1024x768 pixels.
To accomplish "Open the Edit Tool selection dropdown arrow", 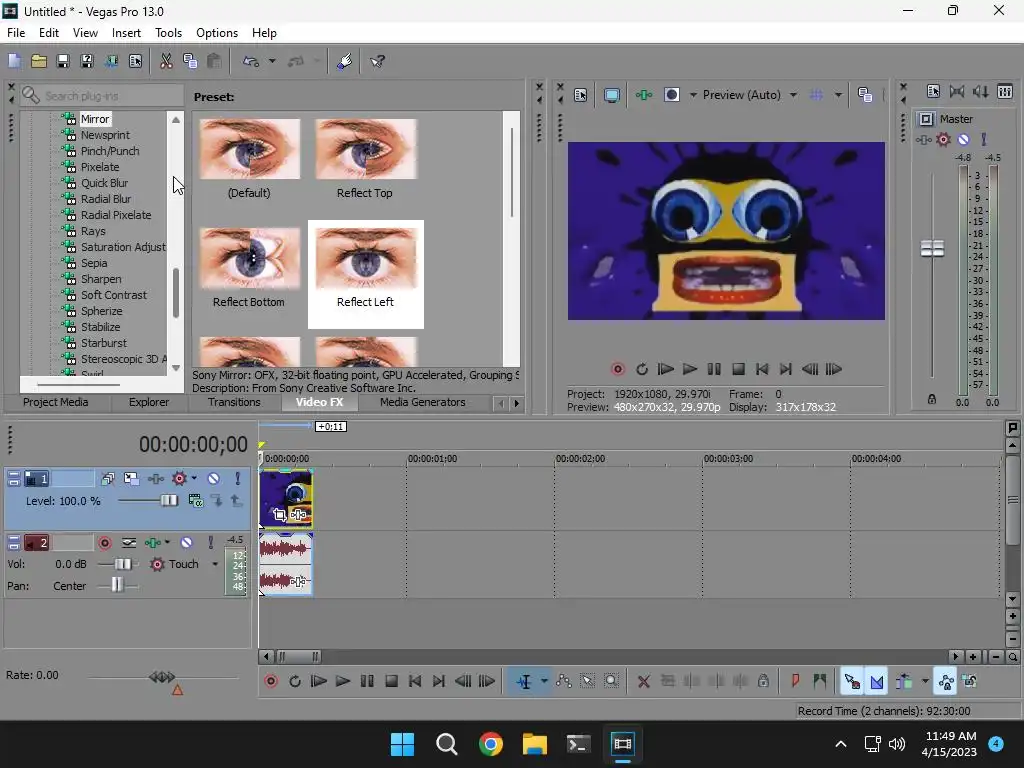I will point(543,682).
